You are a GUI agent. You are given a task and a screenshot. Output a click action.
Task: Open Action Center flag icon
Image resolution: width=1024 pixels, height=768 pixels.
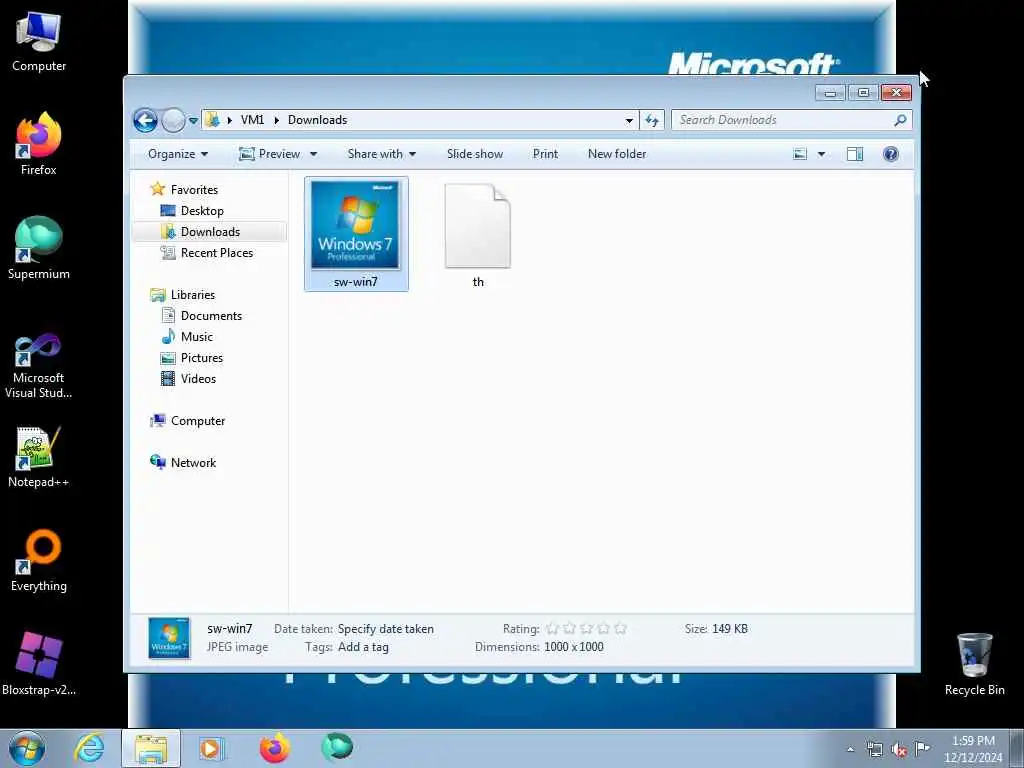pyautogui.click(x=922, y=748)
